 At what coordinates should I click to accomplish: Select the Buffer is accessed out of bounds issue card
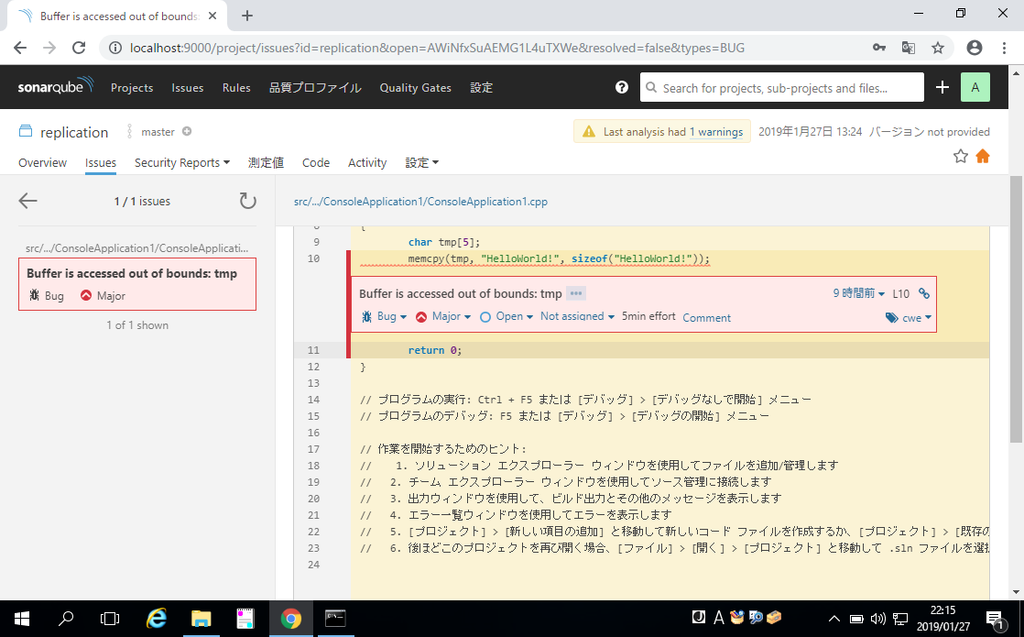click(137, 284)
